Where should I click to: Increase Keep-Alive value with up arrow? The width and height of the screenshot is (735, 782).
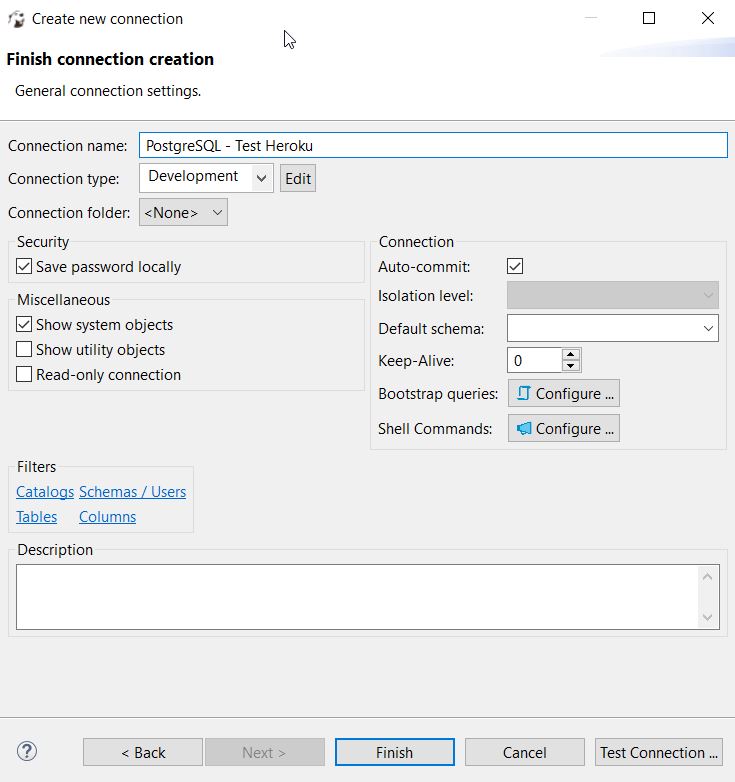[x=571, y=355]
